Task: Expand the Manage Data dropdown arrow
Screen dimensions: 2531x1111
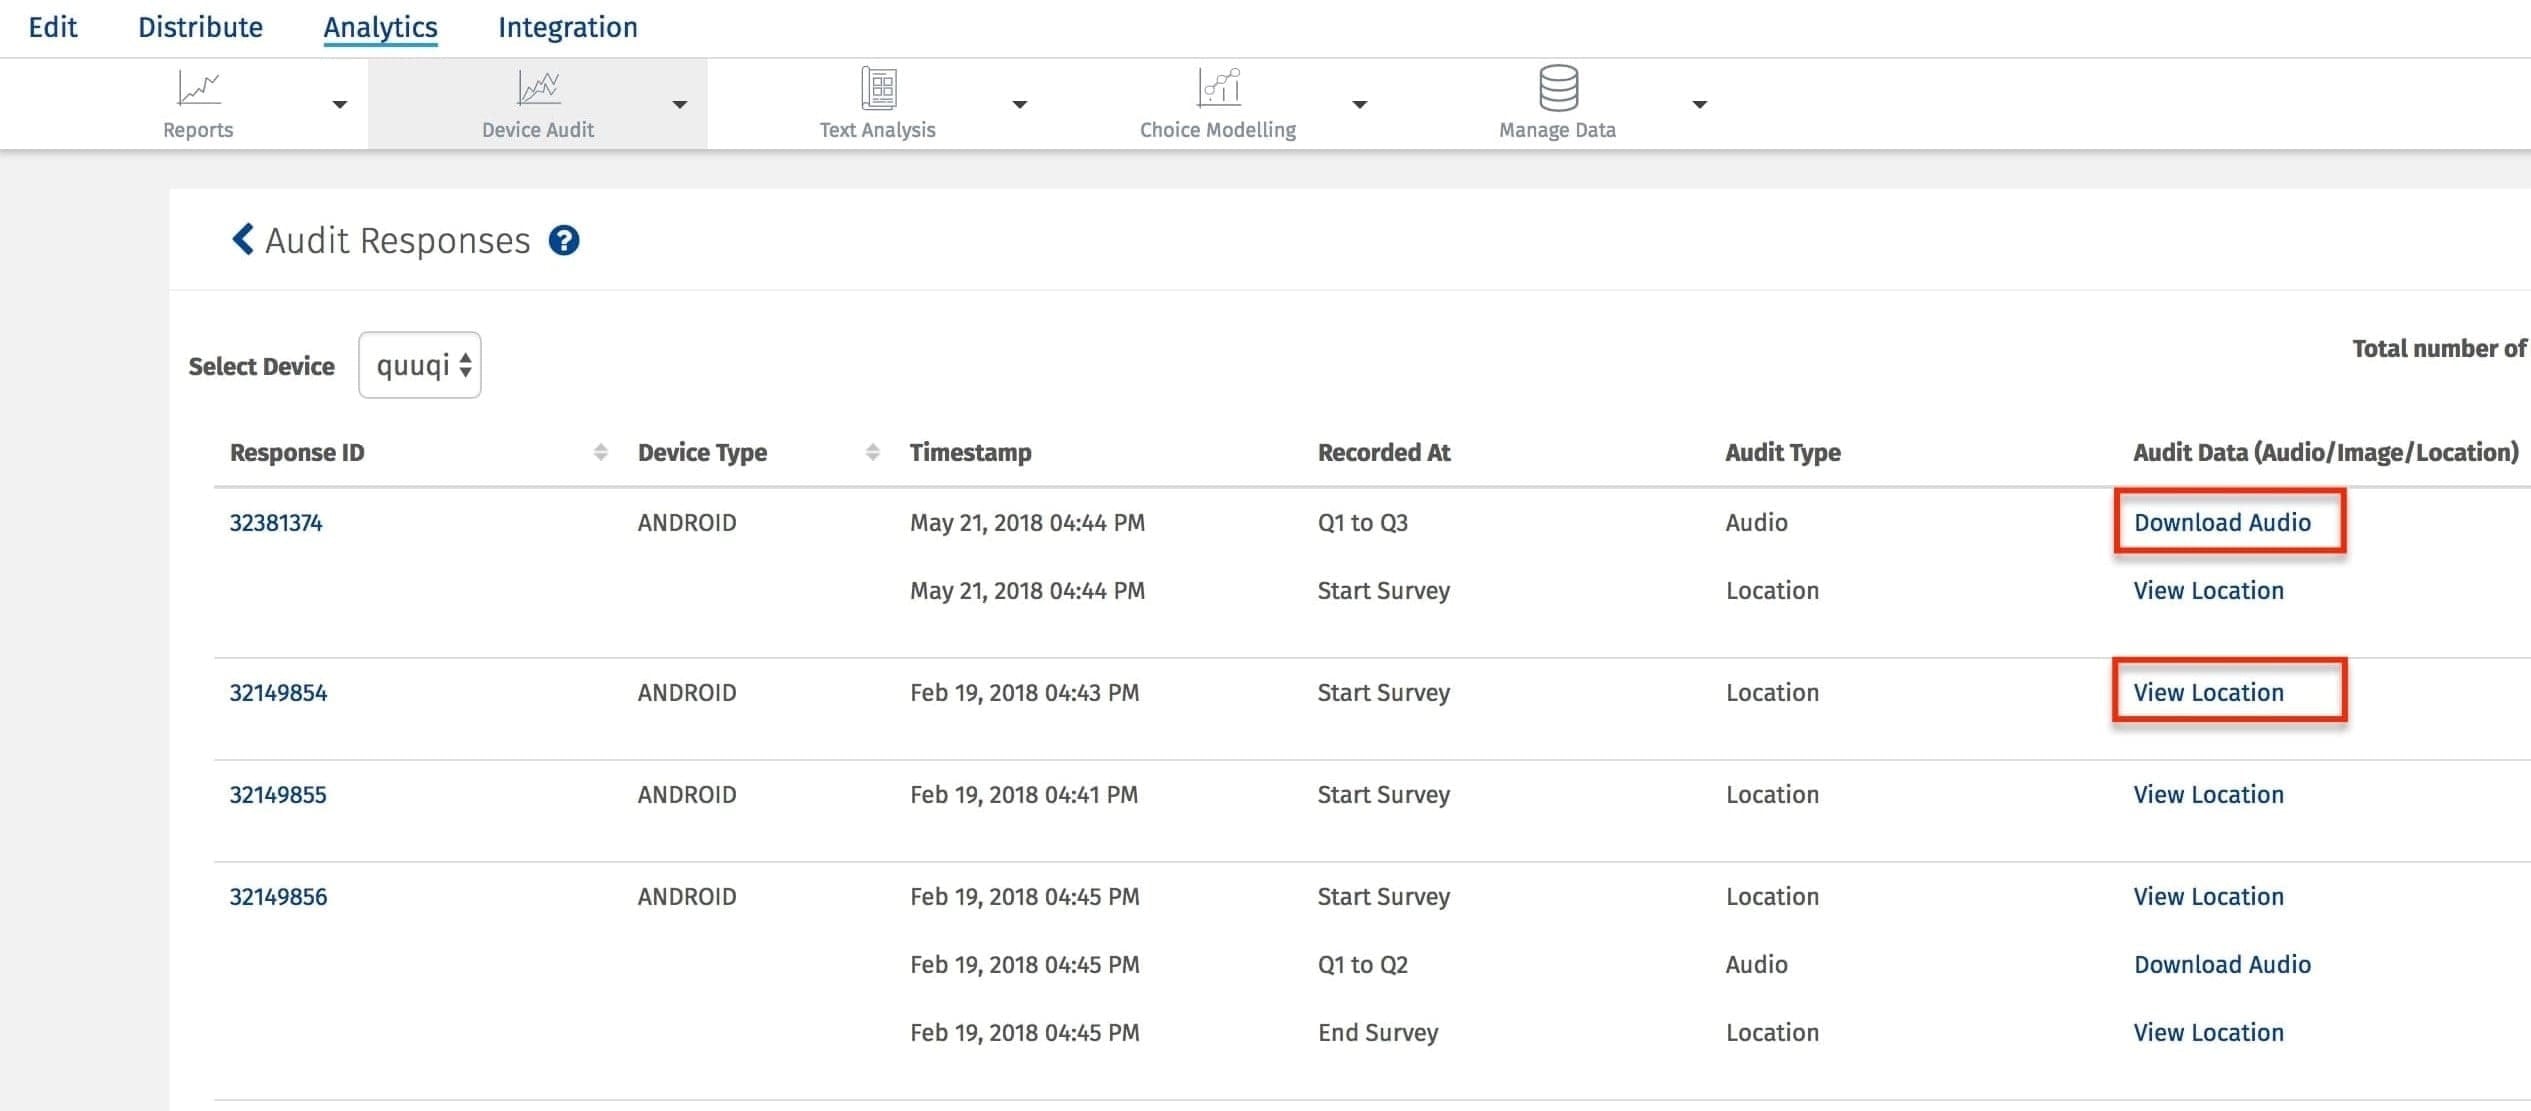Action: pyautogui.click(x=1699, y=104)
